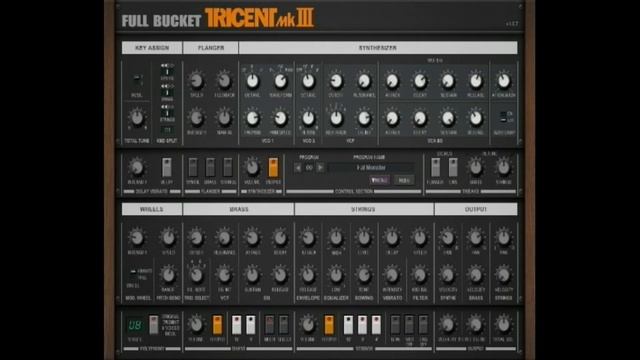The image size is (640, 360).
Task: Click the Brass Volume knob
Action: [x=196, y=325]
